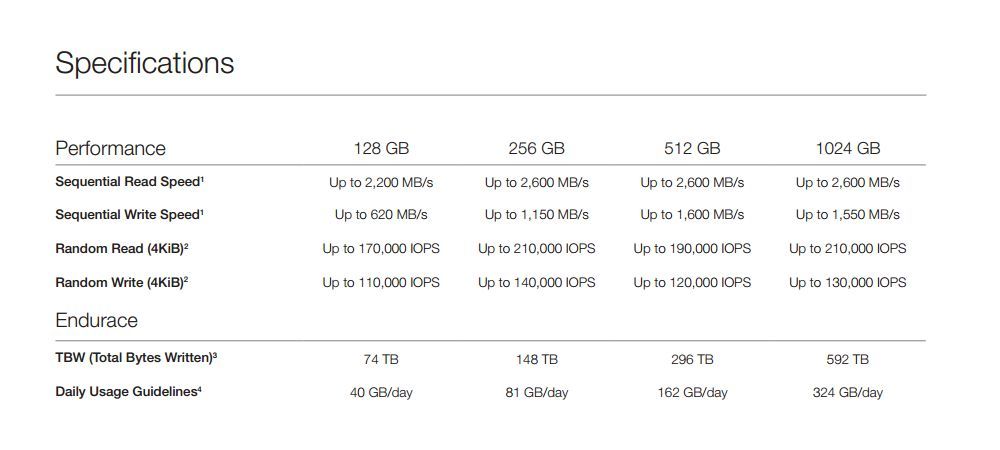Select the 512 GB column header
The width and height of the screenshot is (1000, 450).
coord(692,148)
